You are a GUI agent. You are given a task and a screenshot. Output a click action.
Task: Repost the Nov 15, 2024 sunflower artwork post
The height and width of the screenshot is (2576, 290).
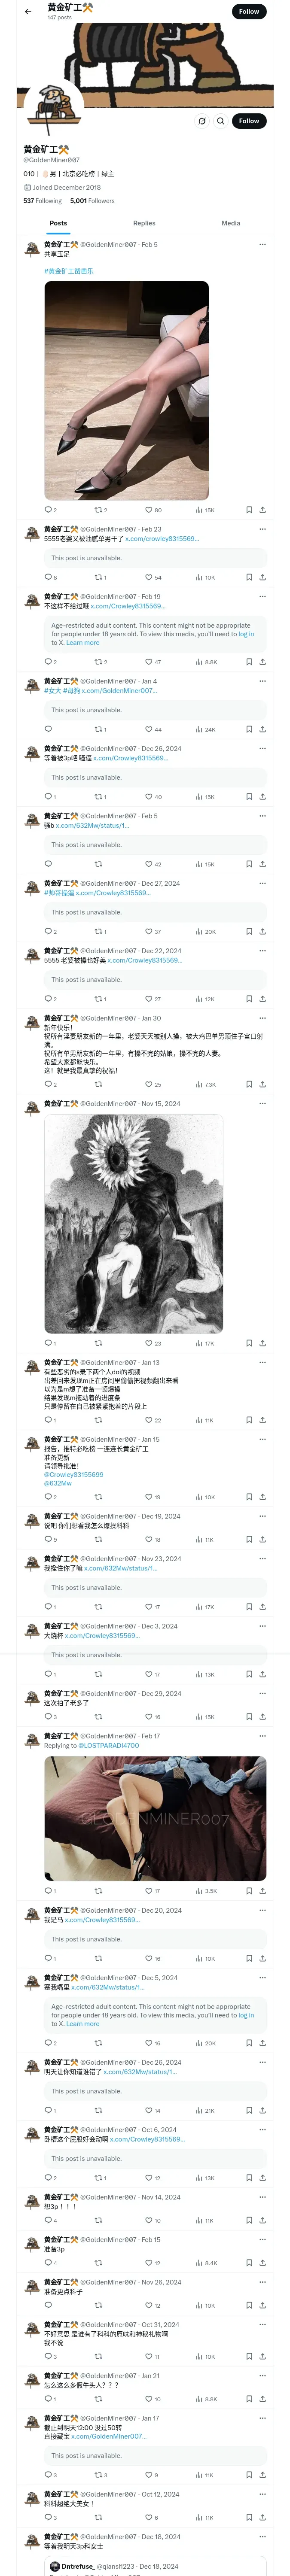[x=99, y=1343]
